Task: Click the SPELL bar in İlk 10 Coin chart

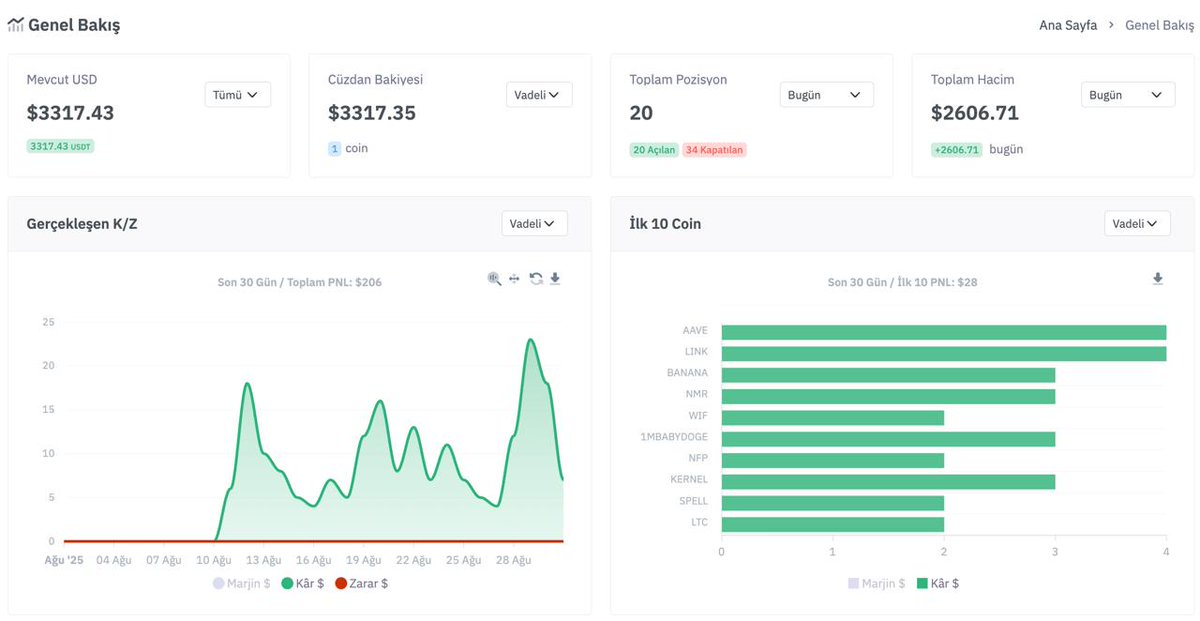Action: tap(833, 503)
